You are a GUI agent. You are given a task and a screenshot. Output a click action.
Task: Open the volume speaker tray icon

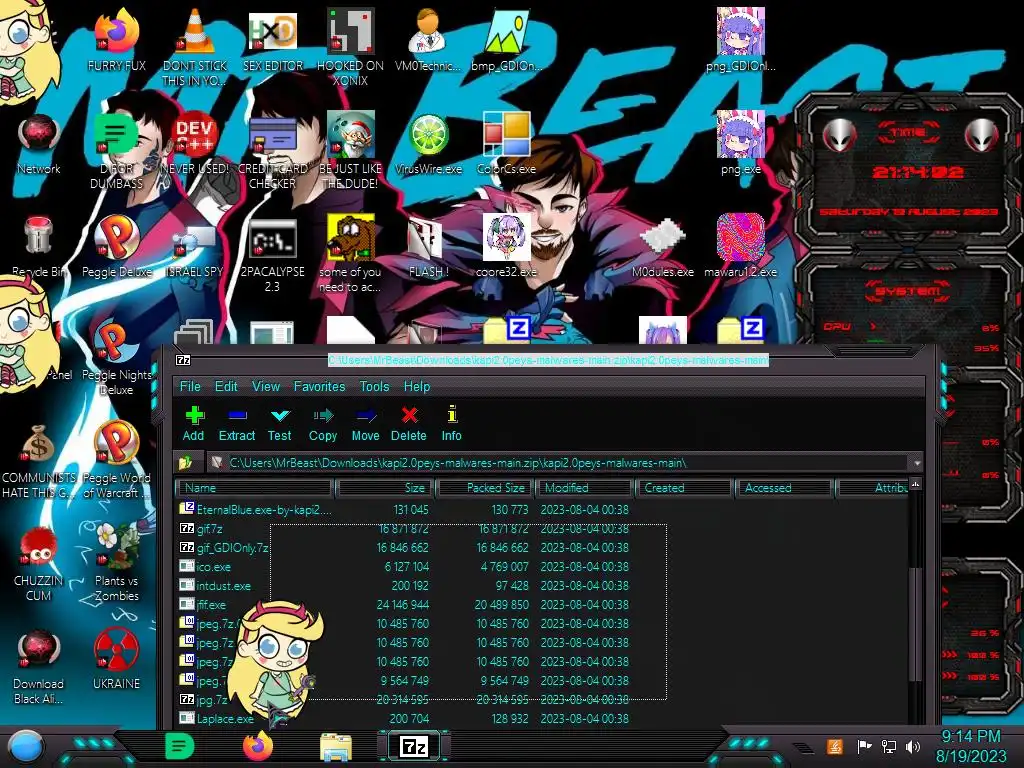click(913, 746)
